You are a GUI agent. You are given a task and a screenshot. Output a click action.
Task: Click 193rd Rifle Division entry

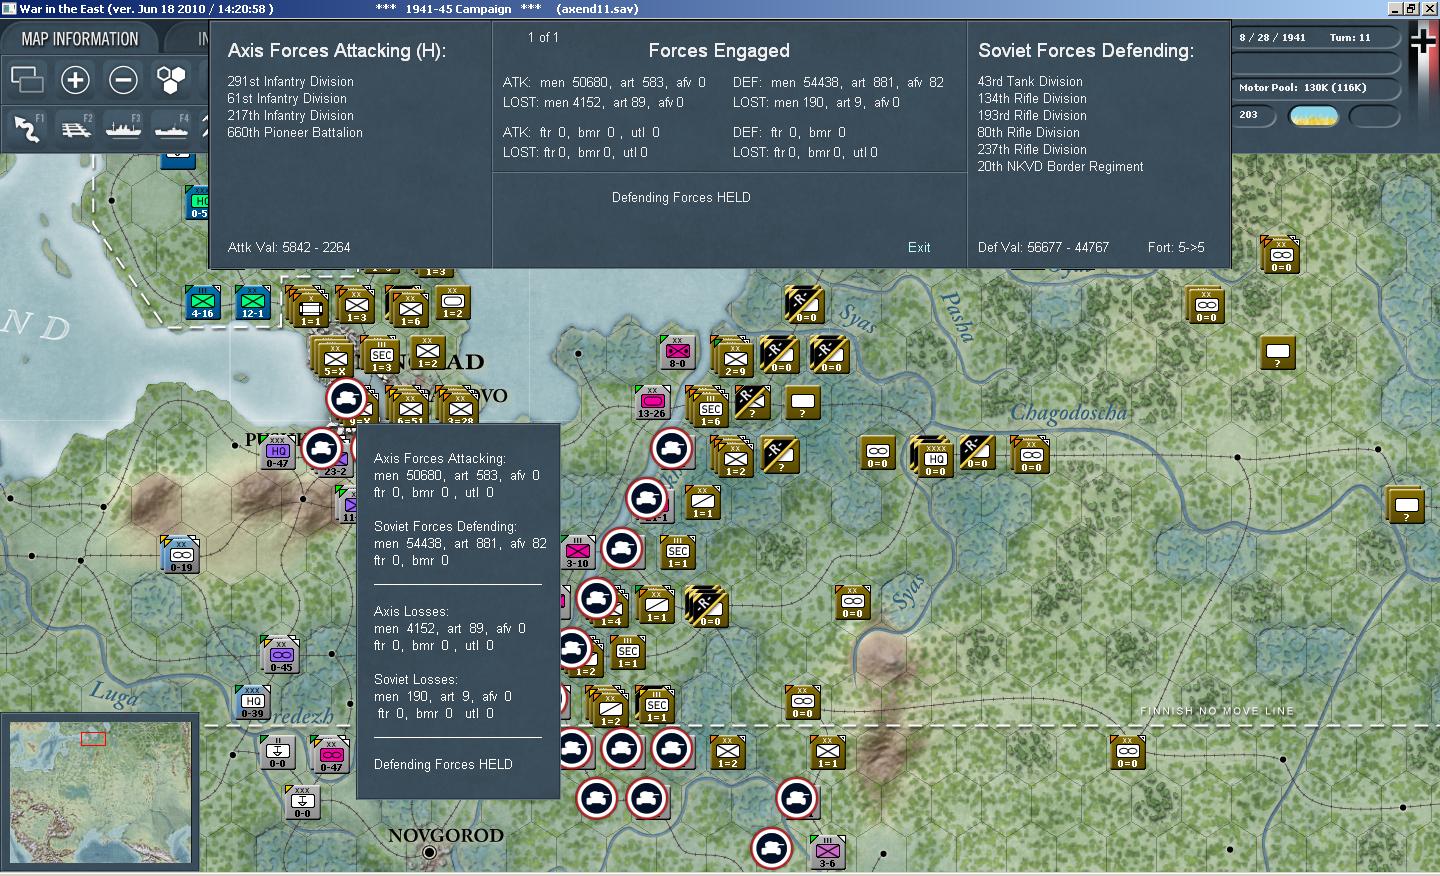tap(1032, 116)
